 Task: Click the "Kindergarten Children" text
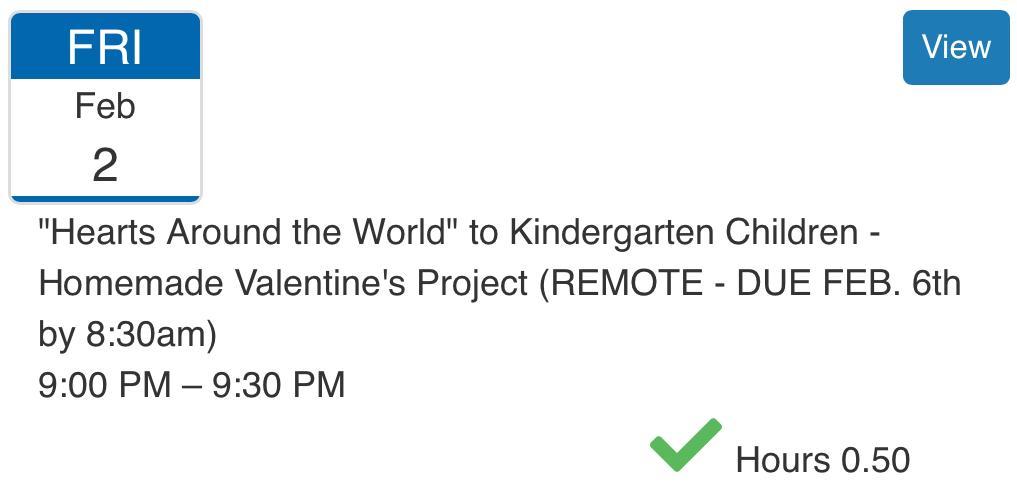click(683, 232)
